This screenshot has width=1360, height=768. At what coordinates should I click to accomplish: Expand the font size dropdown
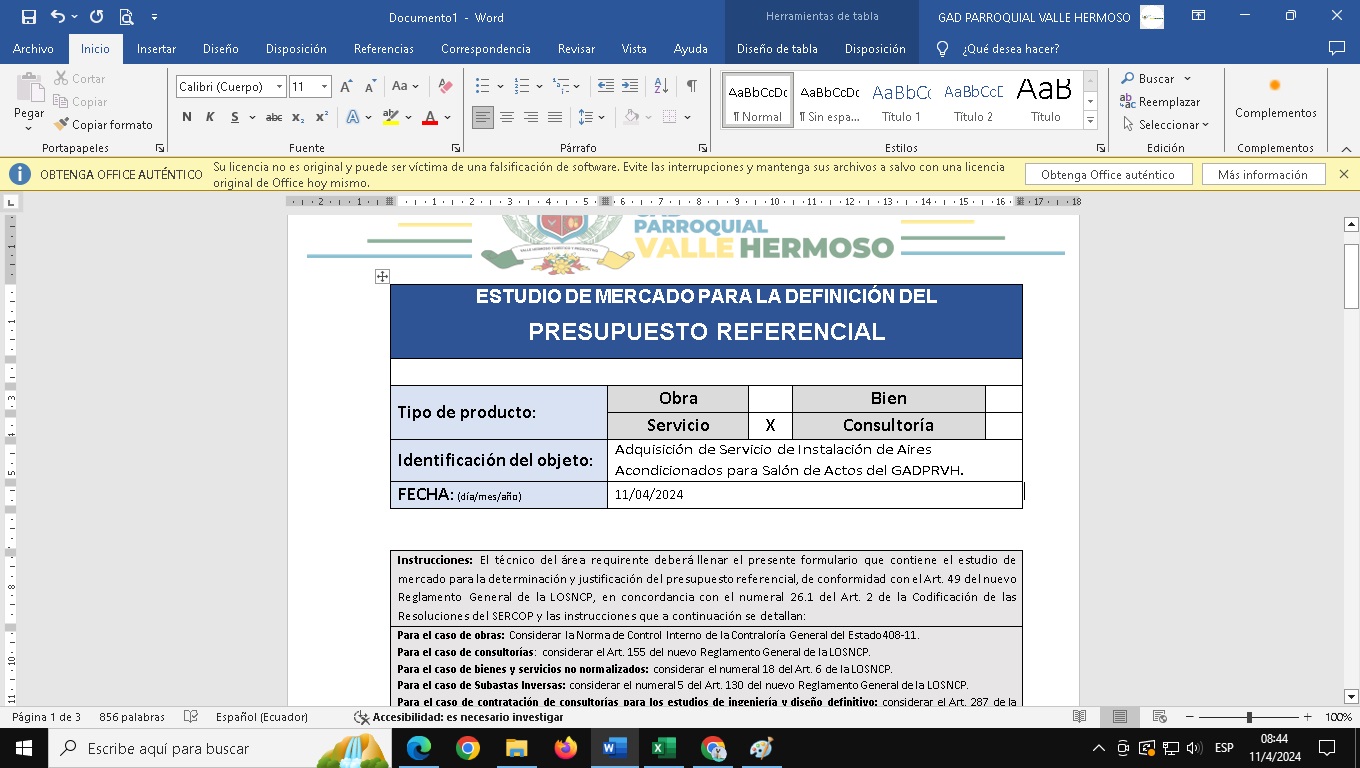point(324,87)
